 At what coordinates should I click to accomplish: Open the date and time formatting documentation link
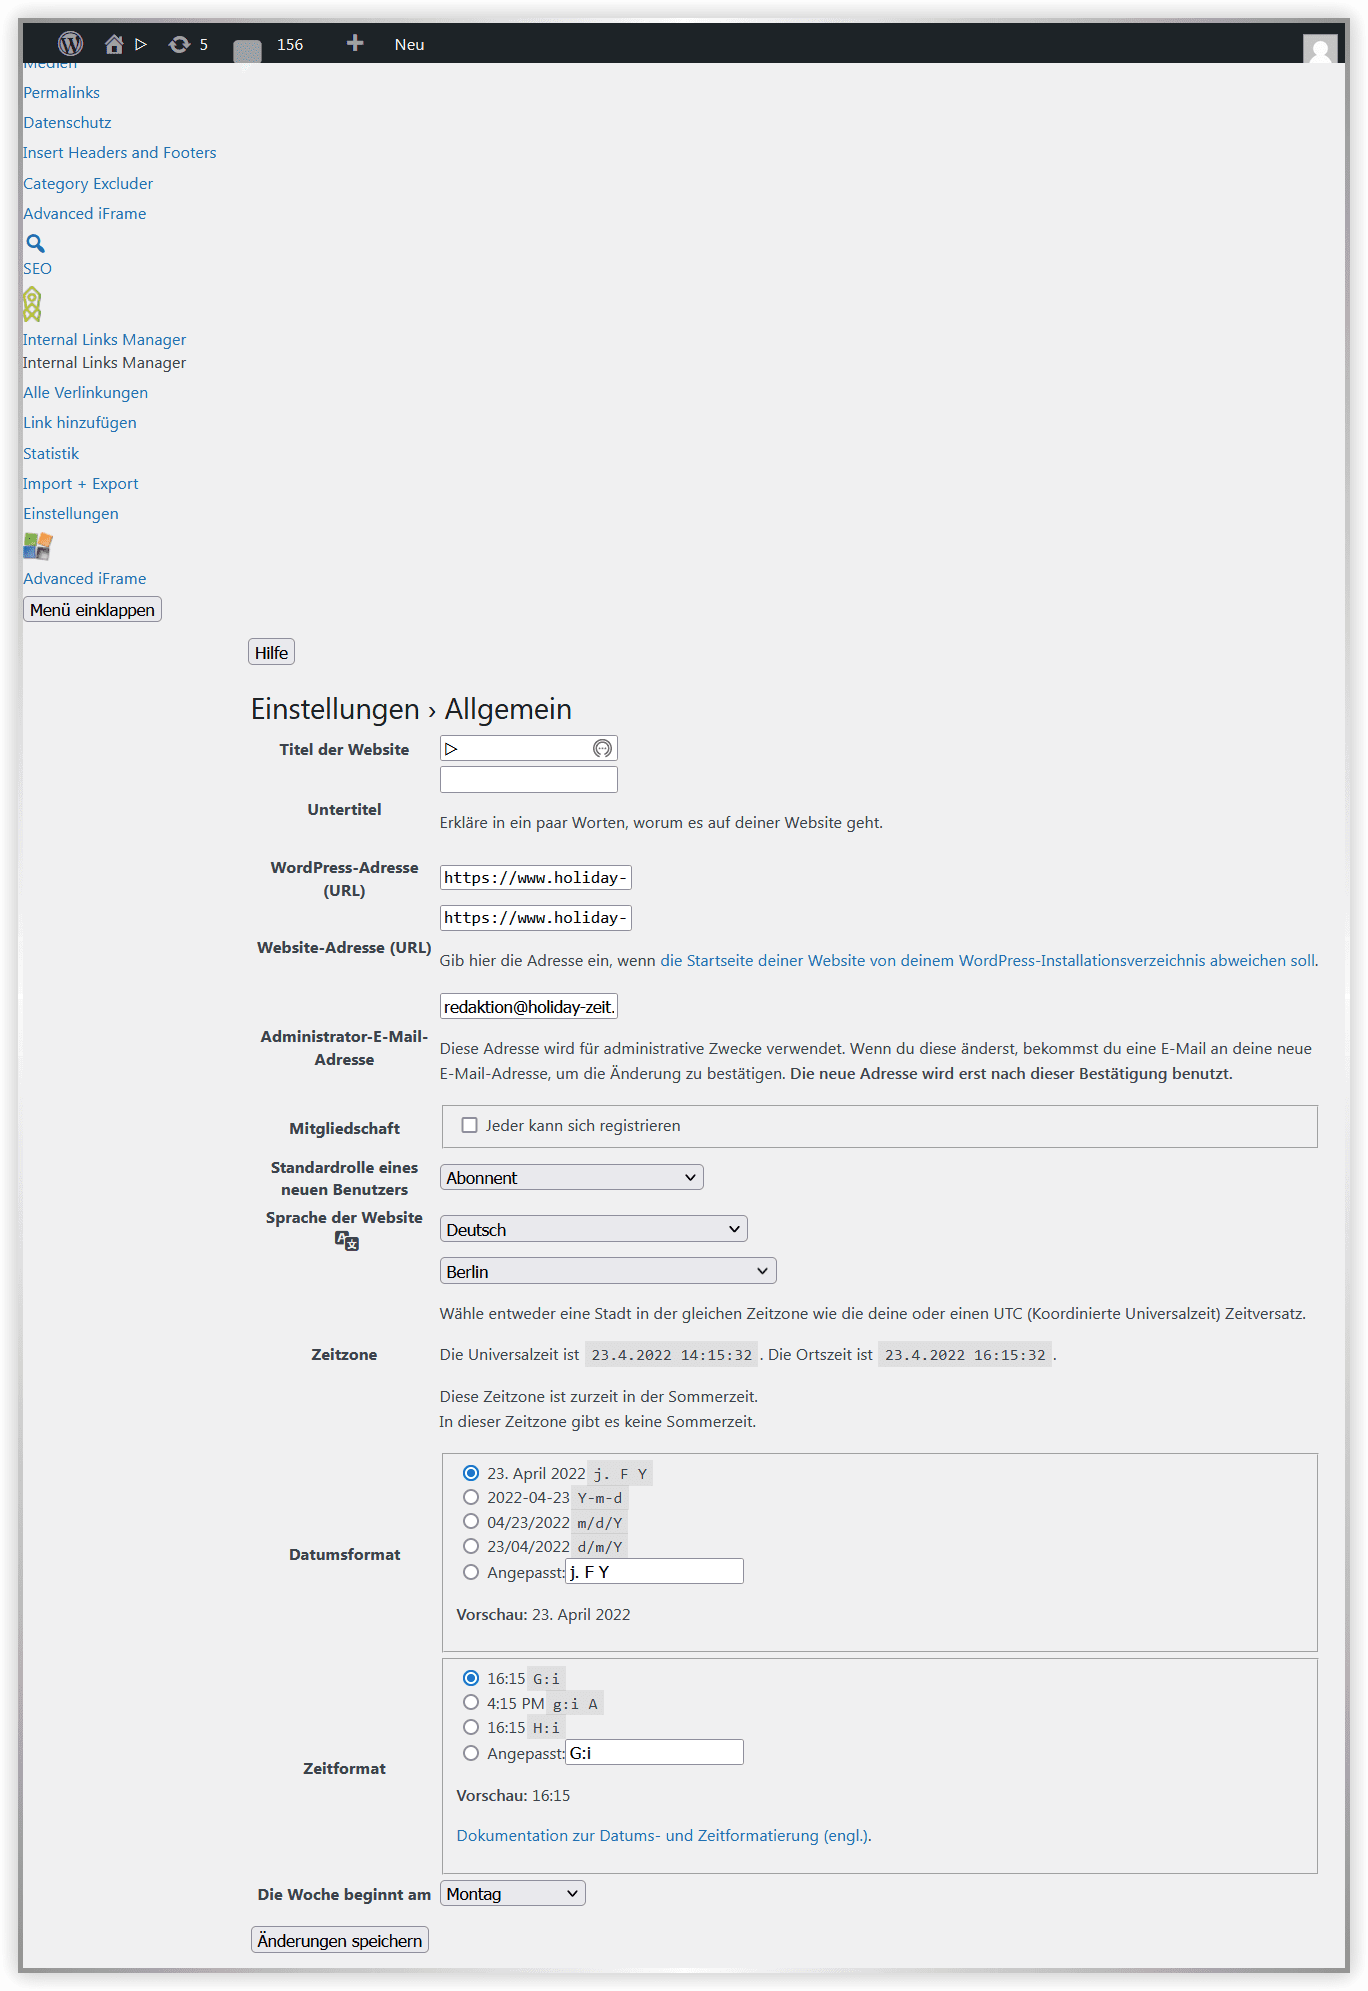tap(663, 1835)
